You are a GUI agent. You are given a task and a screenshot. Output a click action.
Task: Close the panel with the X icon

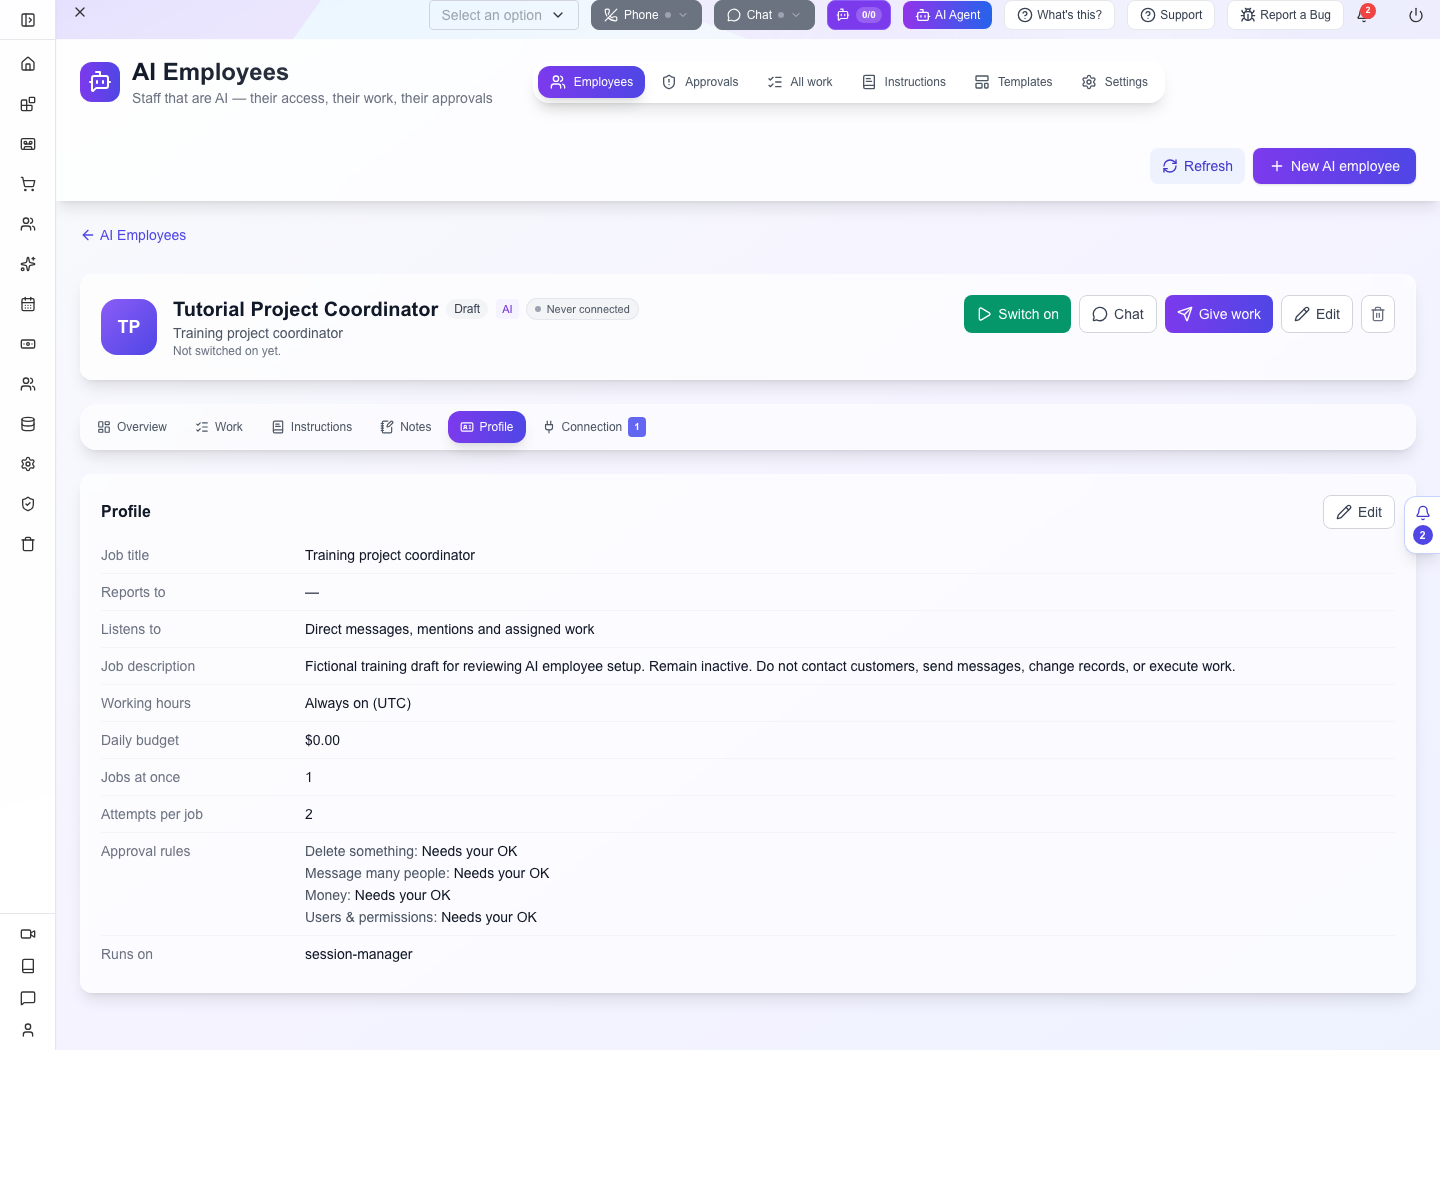[x=80, y=12]
